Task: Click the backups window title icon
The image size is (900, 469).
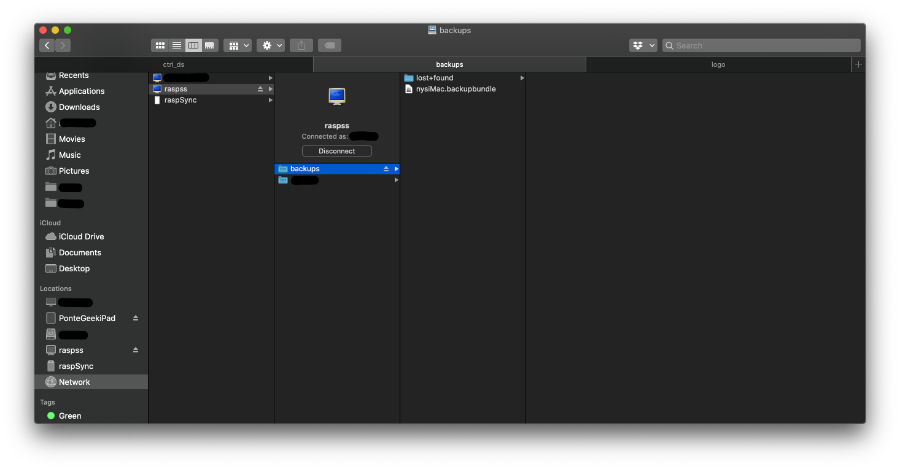Action: pos(432,30)
